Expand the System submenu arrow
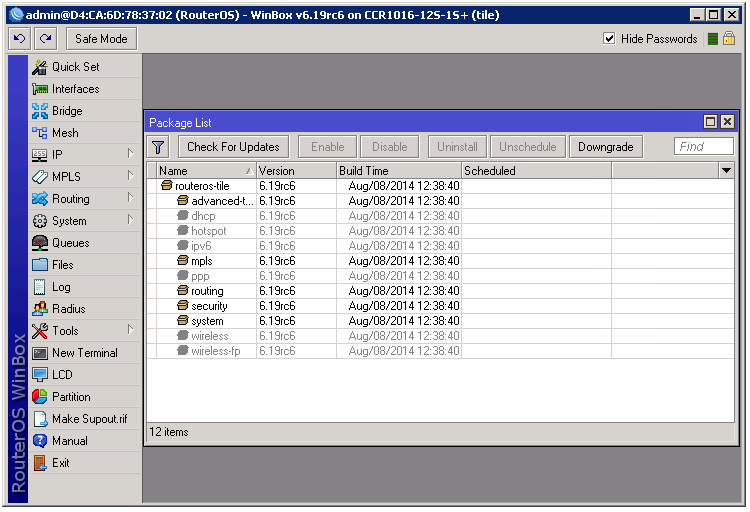 coord(130,220)
